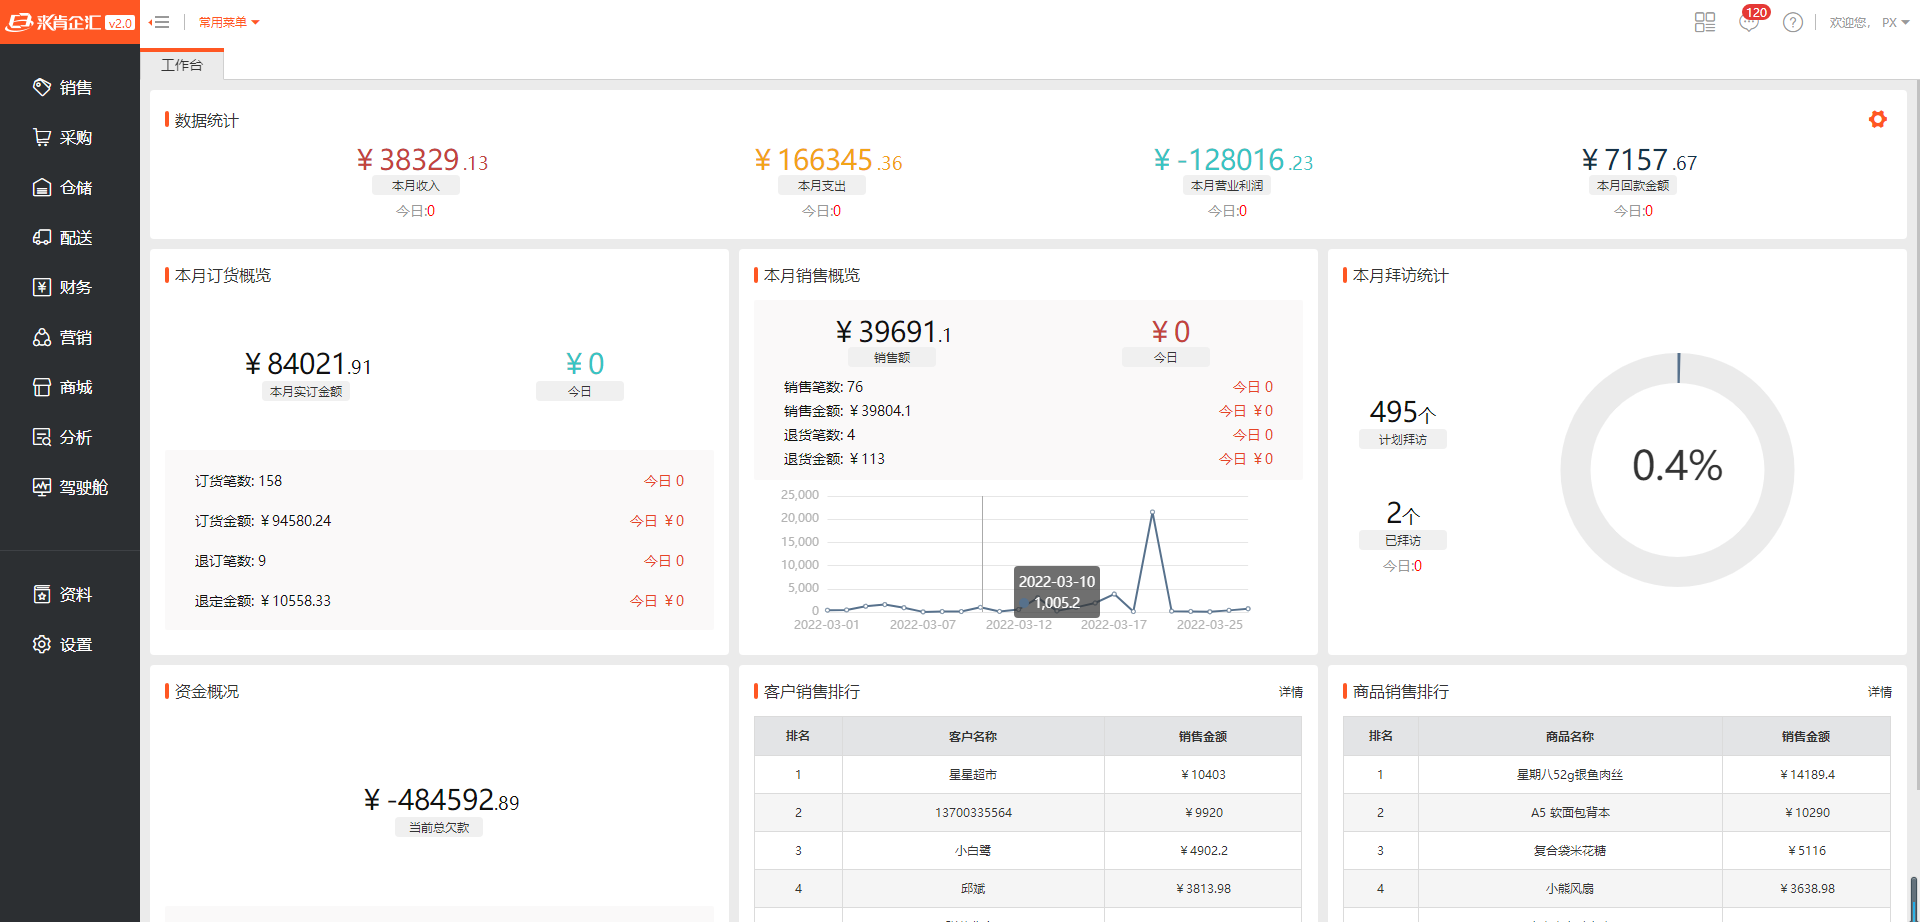Screen dimensions: 1920x922
Task: Open the 配送 delivery sidebar menu
Action: (63, 238)
